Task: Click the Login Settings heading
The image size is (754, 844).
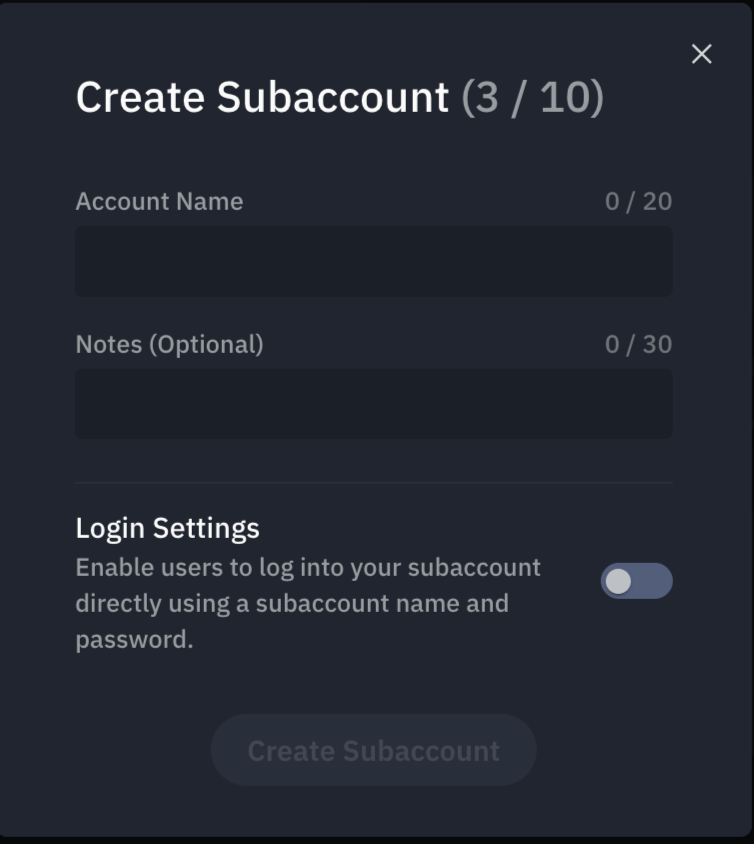Action: tap(167, 529)
